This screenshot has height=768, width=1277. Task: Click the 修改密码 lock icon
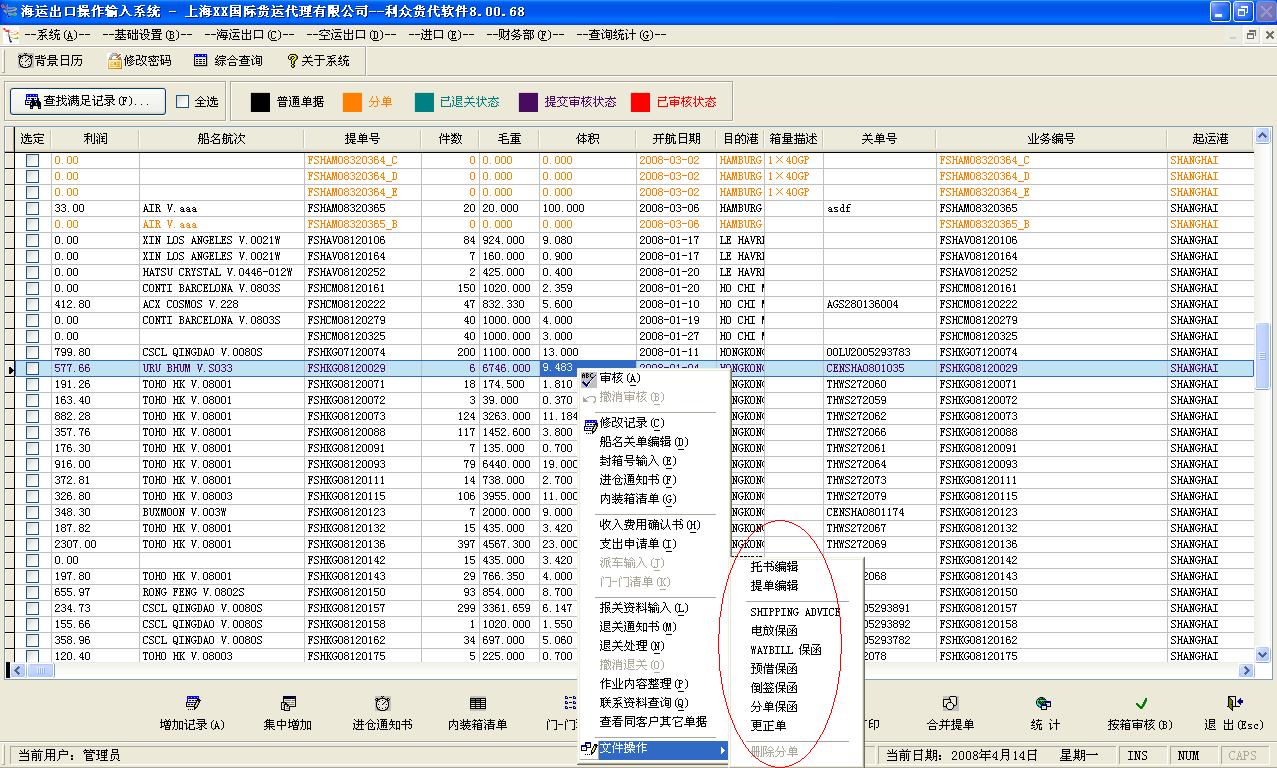tap(113, 61)
